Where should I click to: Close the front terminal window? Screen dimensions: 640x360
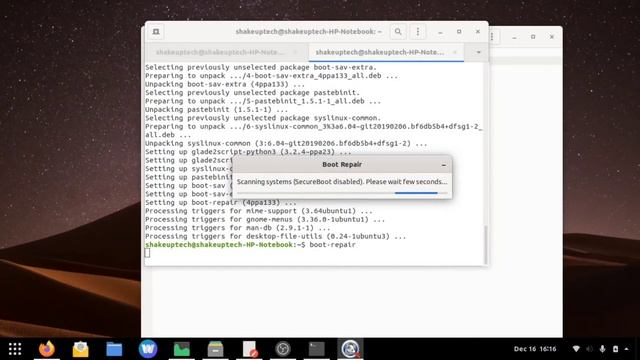[x=478, y=31]
